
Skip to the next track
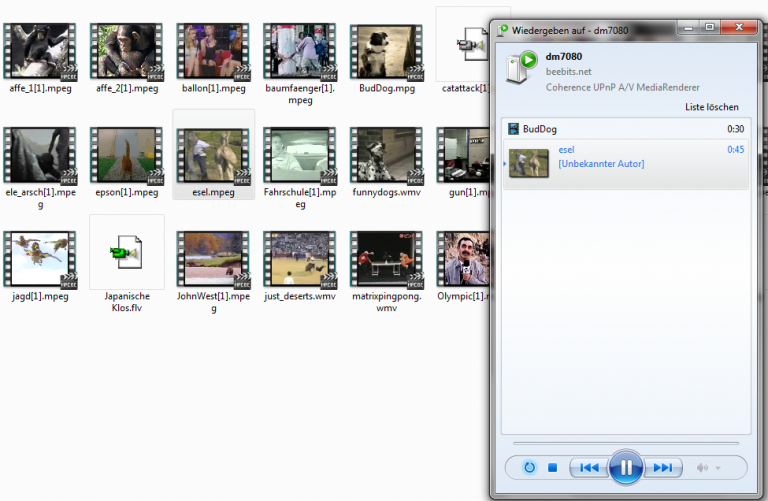click(663, 467)
